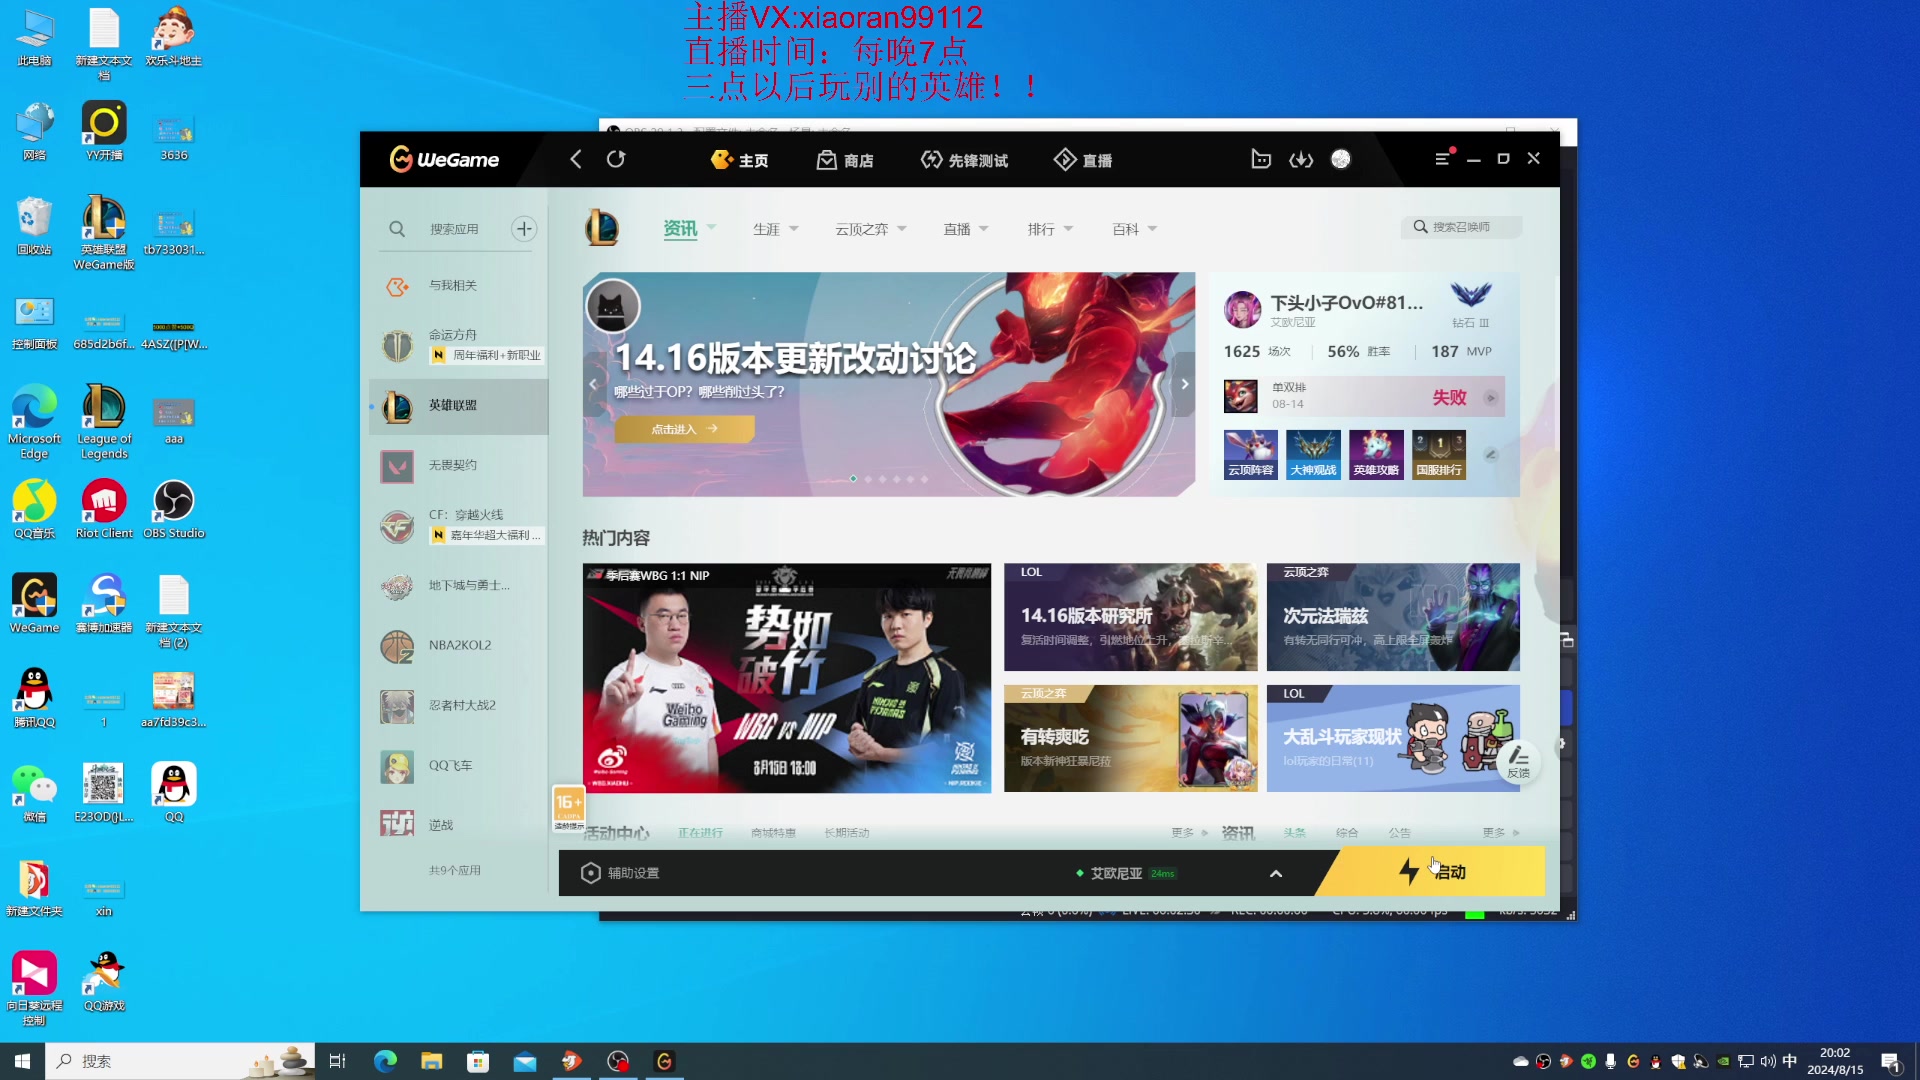Click the League of Legends logo icon
Screen dimensions: 1920x1080
click(602, 229)
